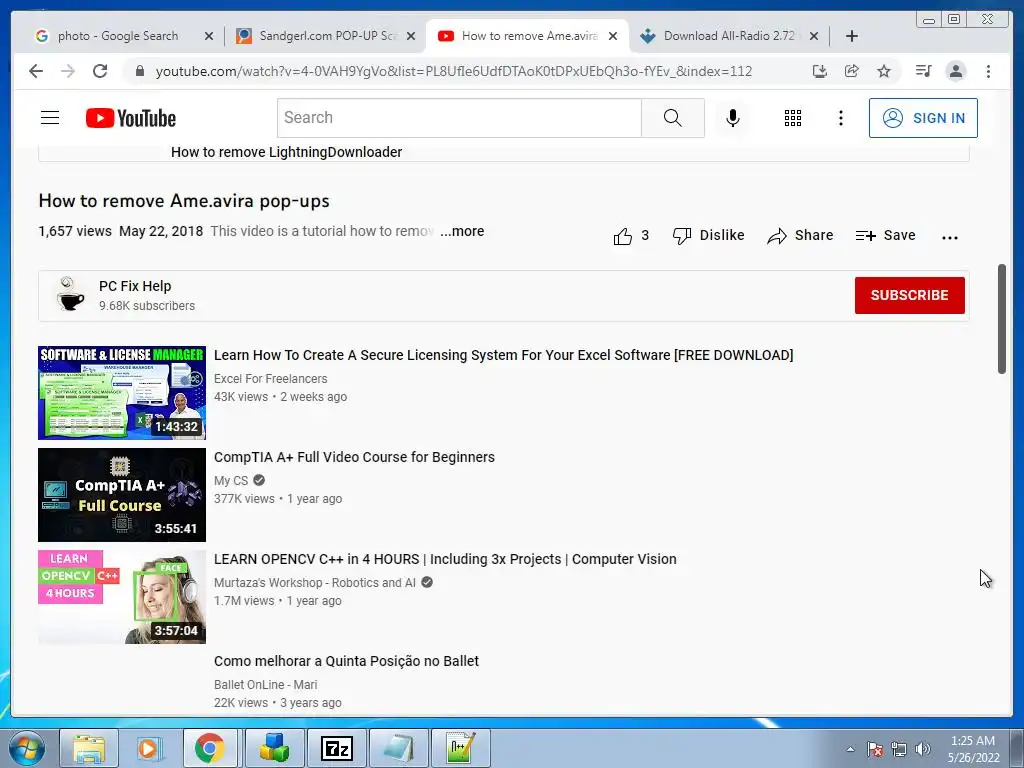Screen dimensions: 1024x768
Task: Open the YouTube apps grid icon
Action: (x=792, y=118)
